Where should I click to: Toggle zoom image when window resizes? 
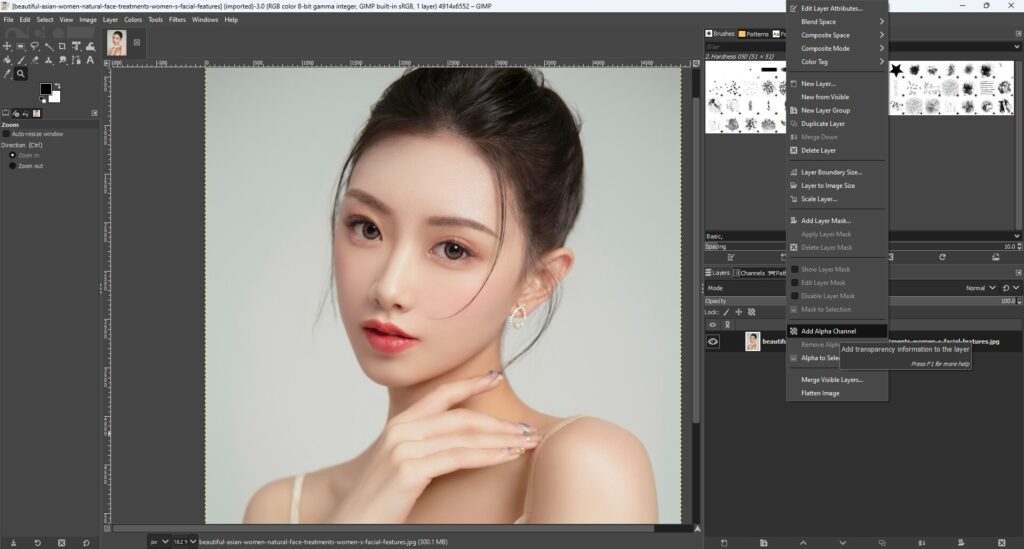click(x=696, y=63)
